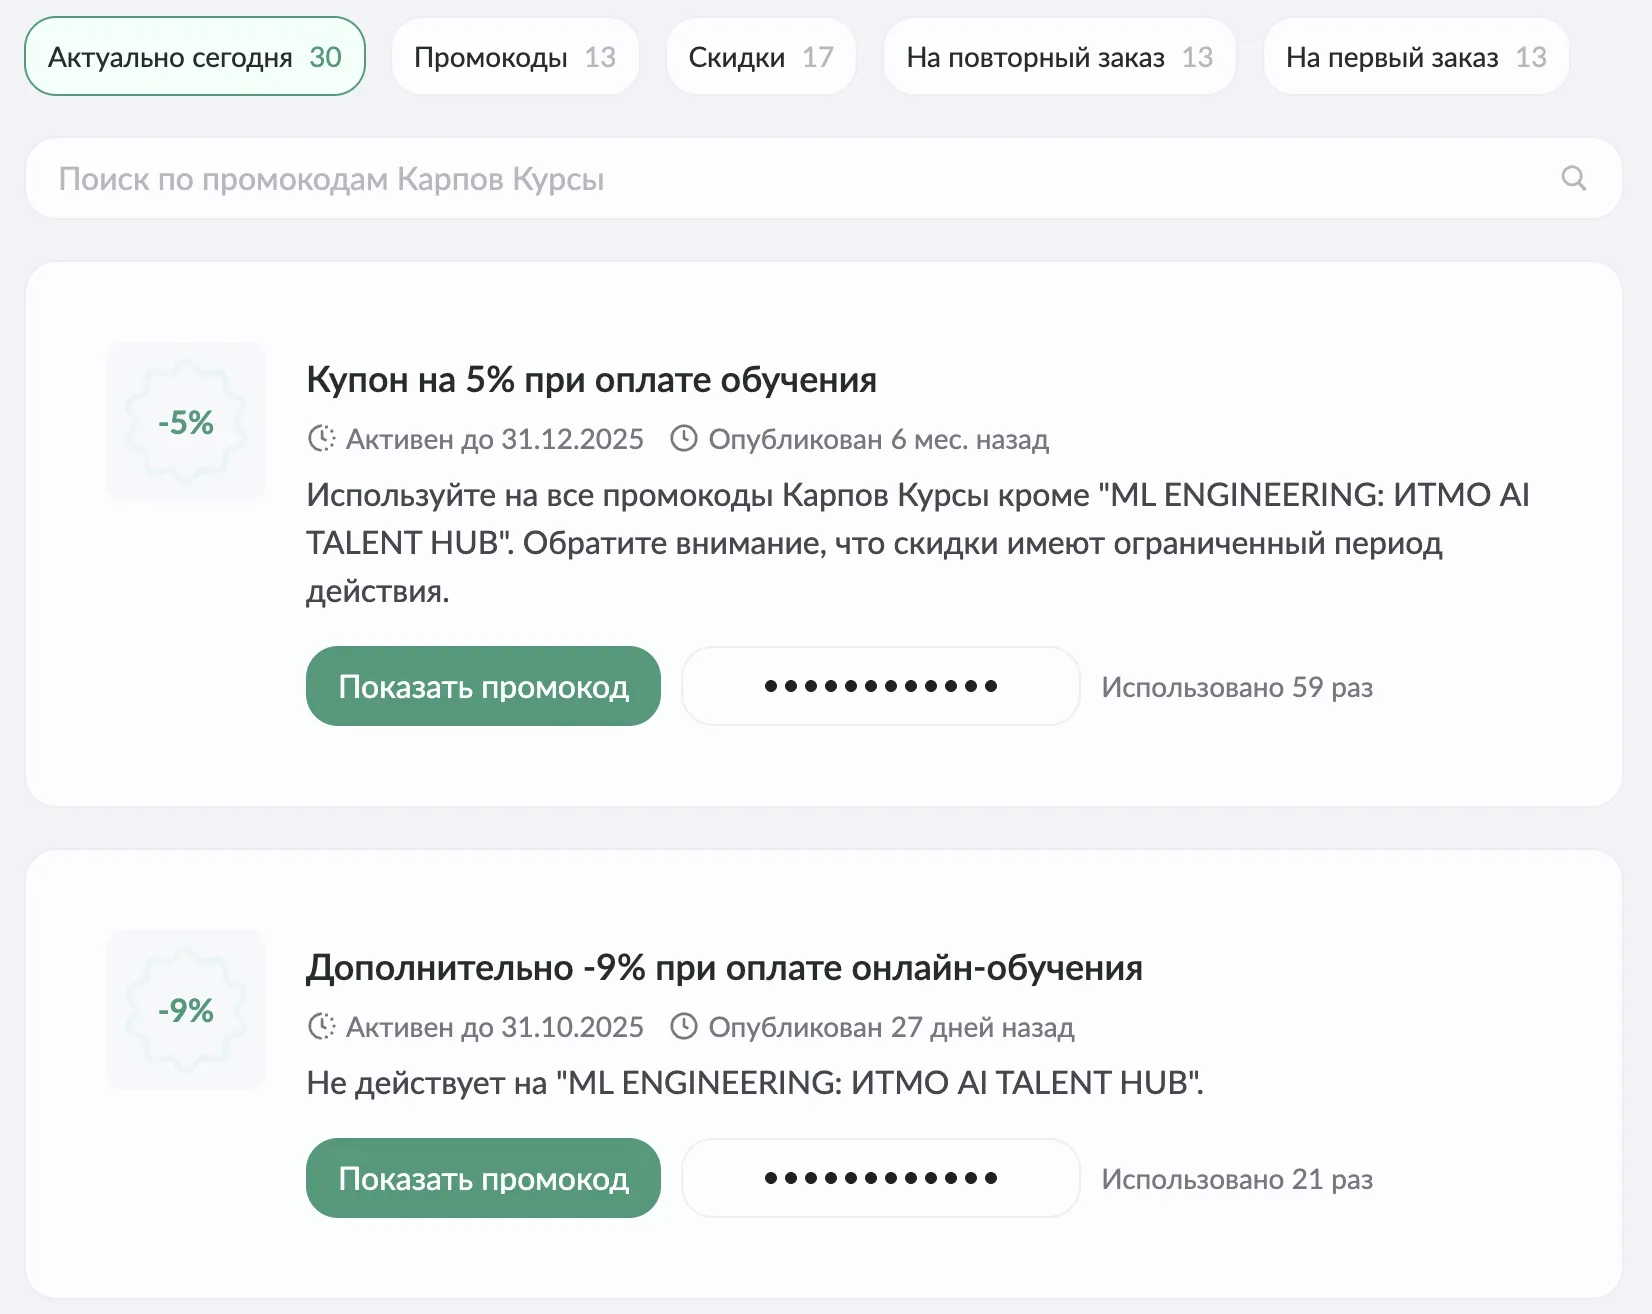Select the 'Актуально сегодня' filter
Screen dimensions: 1652x1314
(x=194, y=56)
